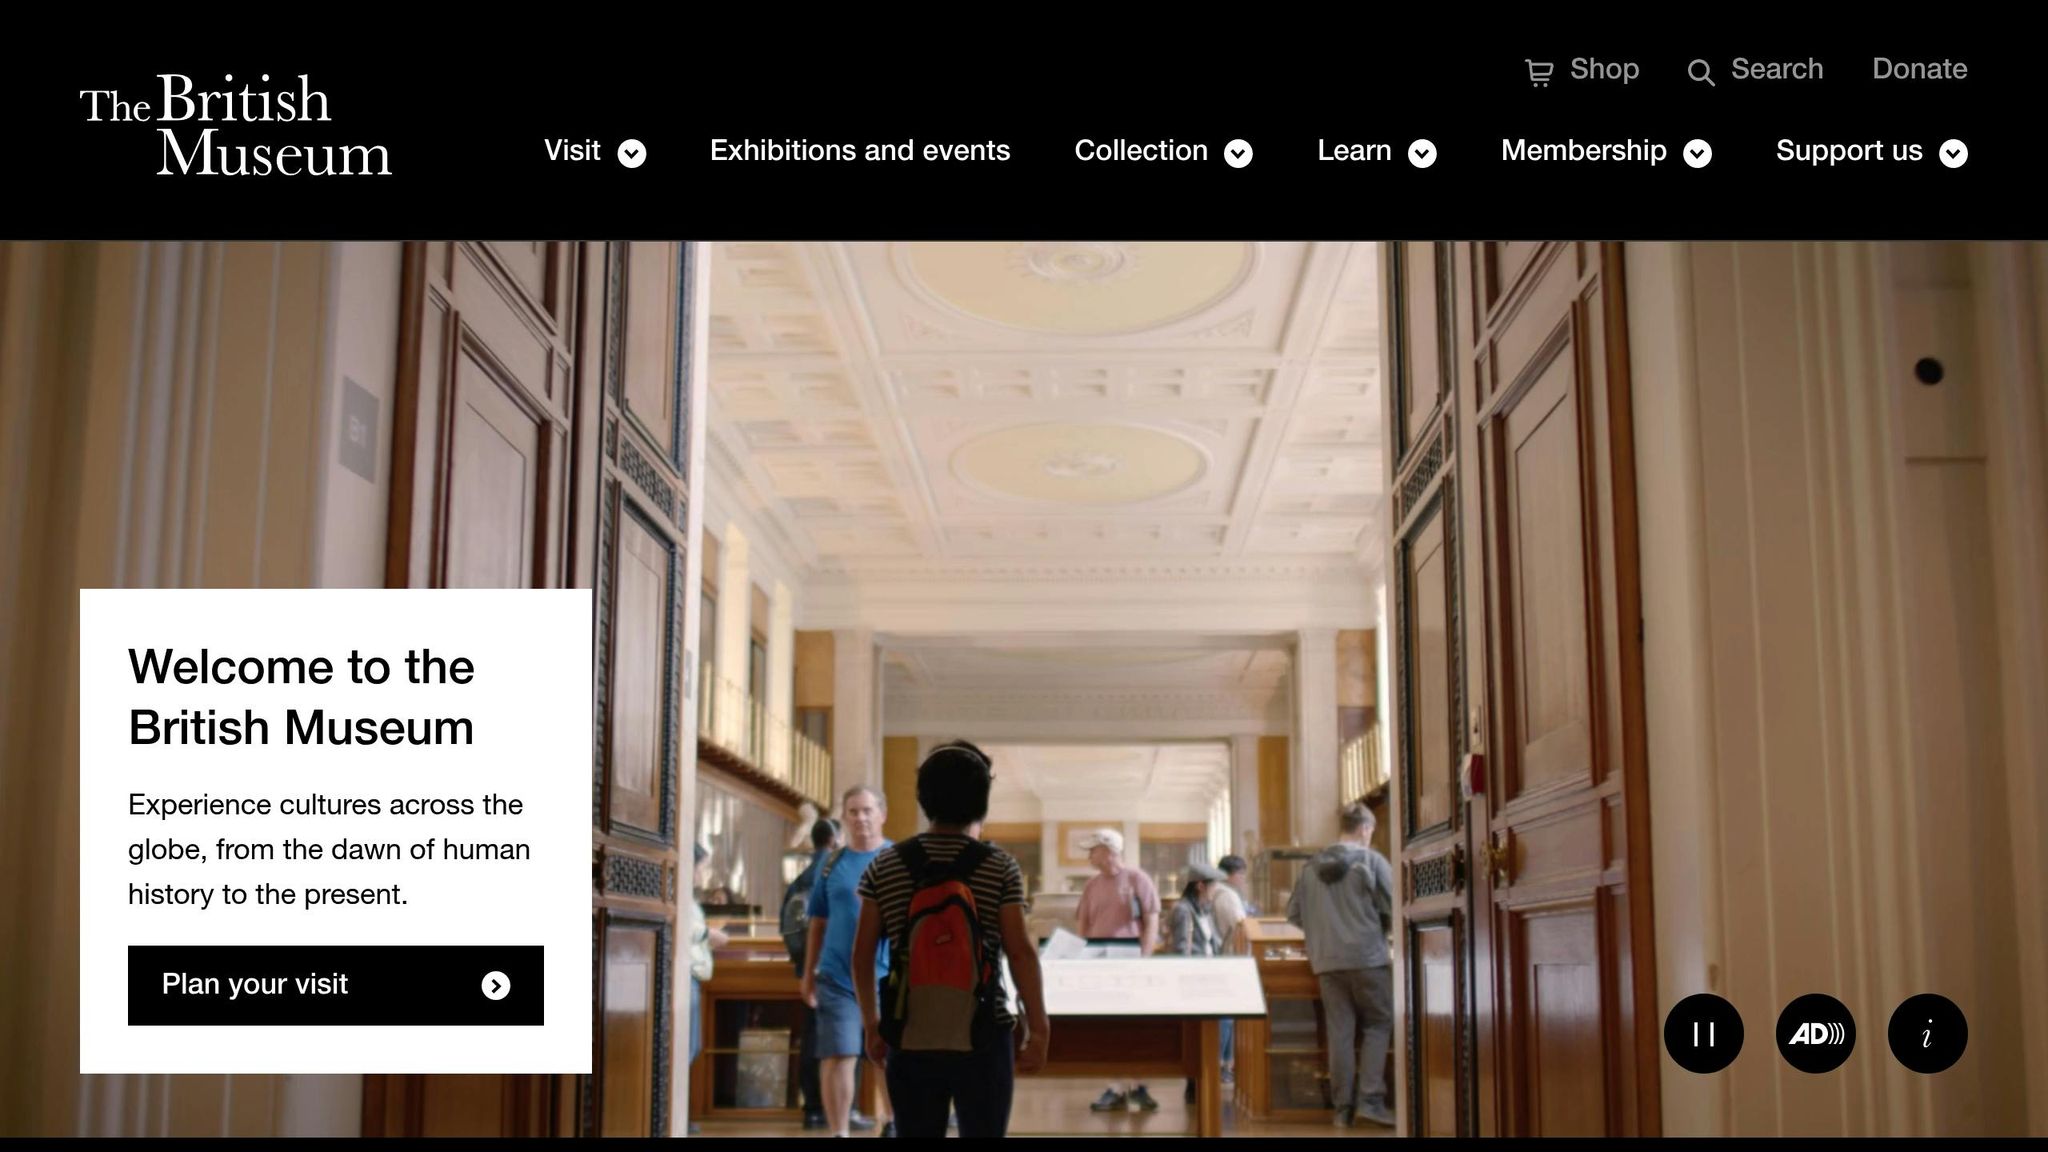2048x1152 pixels.
Task: Pause the background video
Action: point(1704,1034)
